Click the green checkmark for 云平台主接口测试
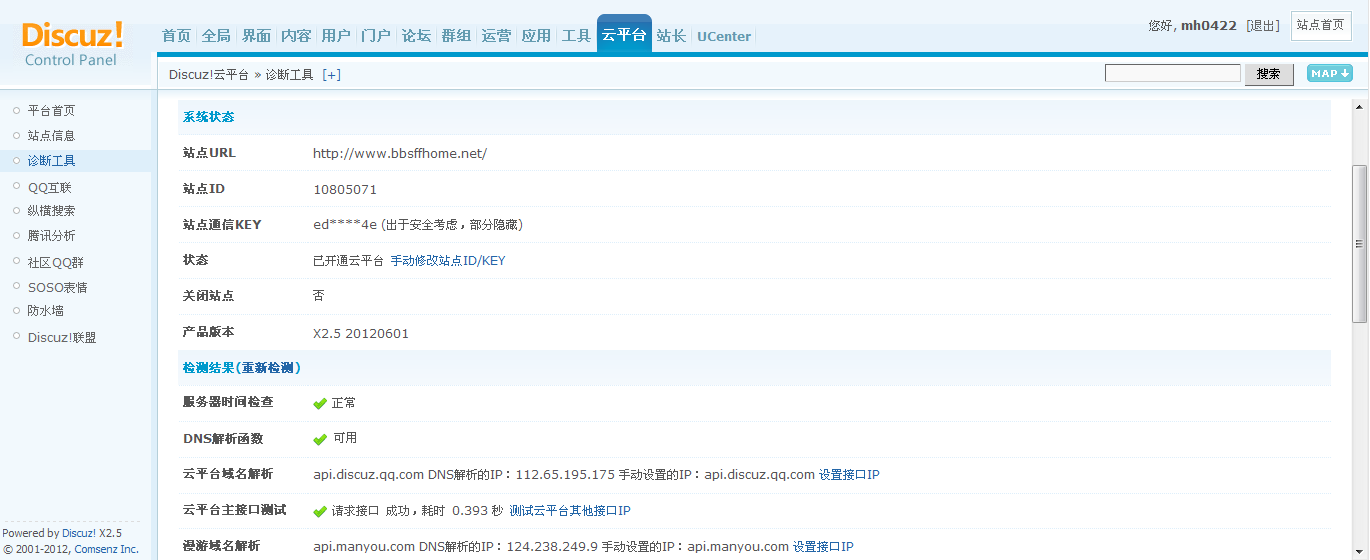The width and height of the screenshot is (1370, 560). [320, 511]
